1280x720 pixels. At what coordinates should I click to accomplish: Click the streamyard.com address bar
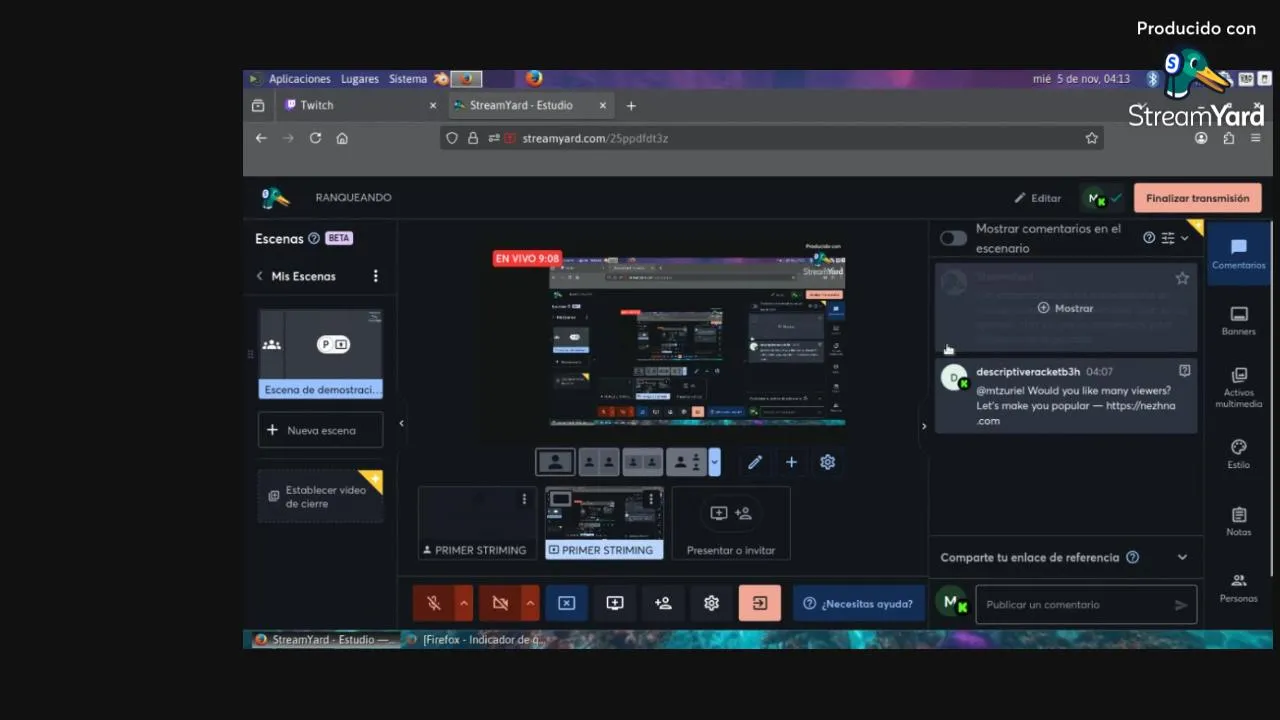(770, 138)
